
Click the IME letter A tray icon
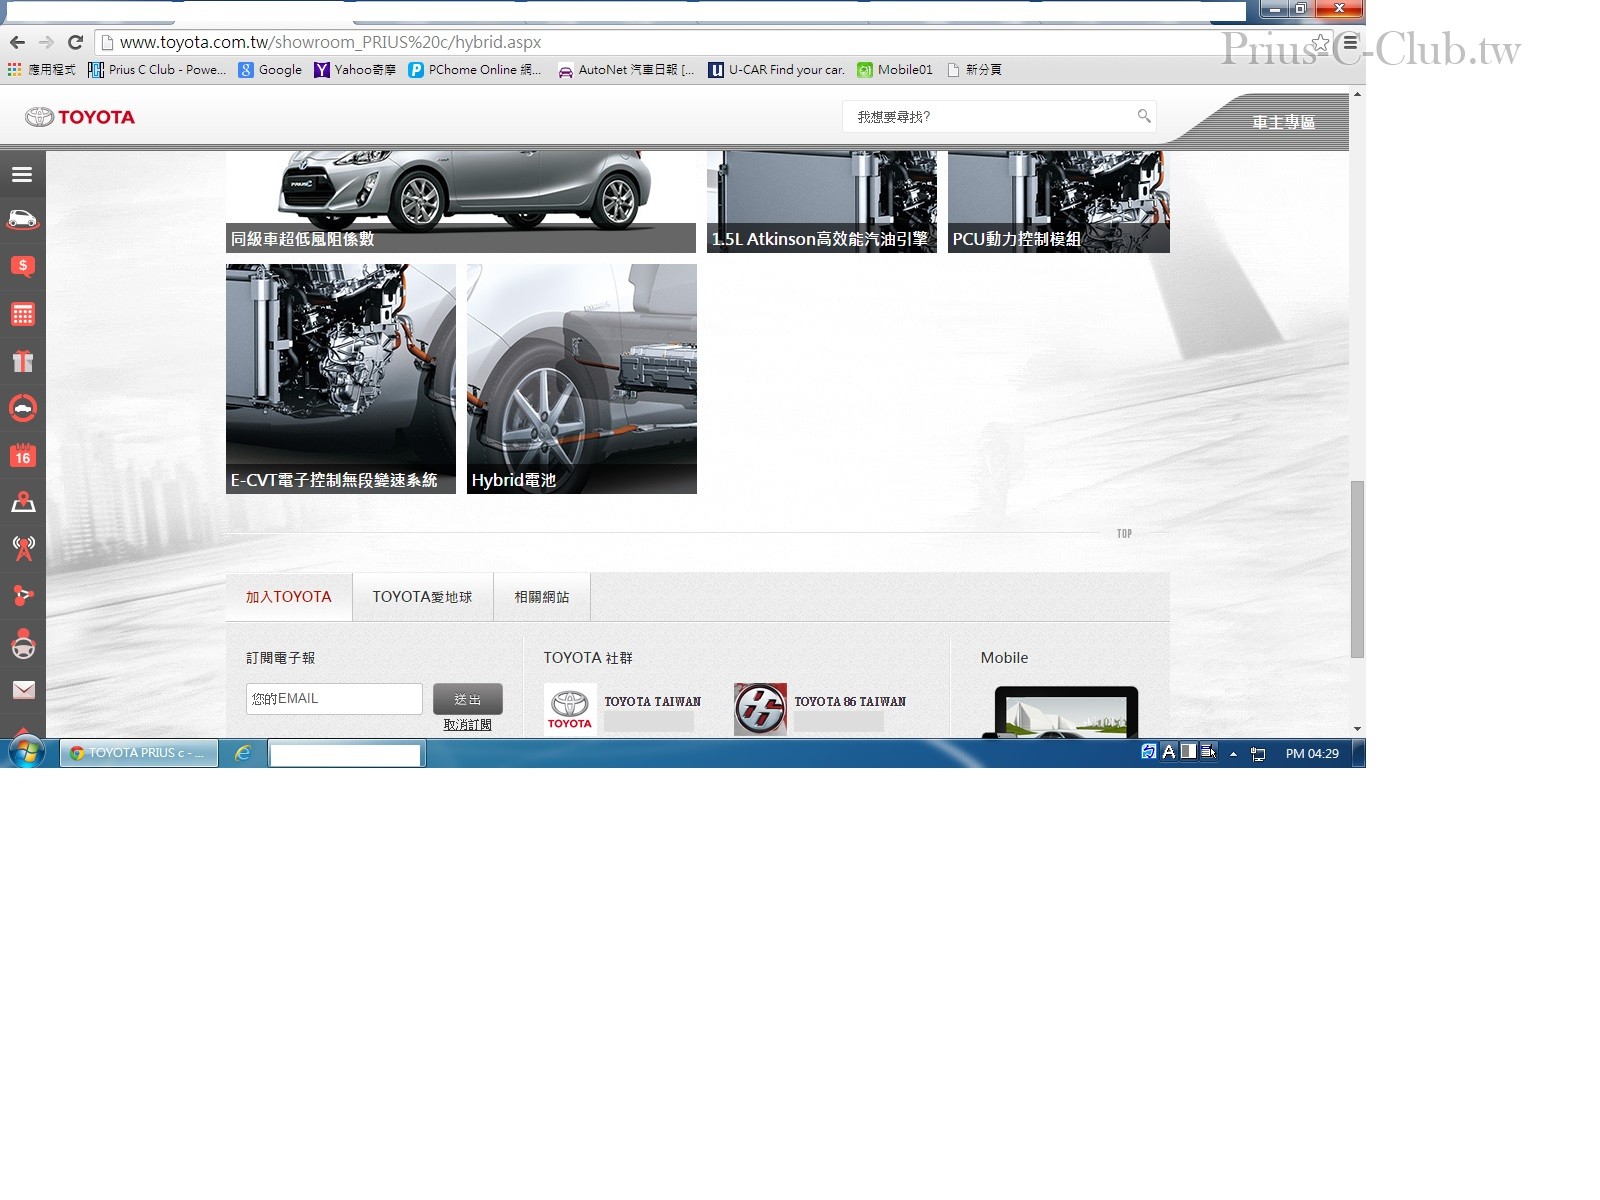pos(1169,751)
